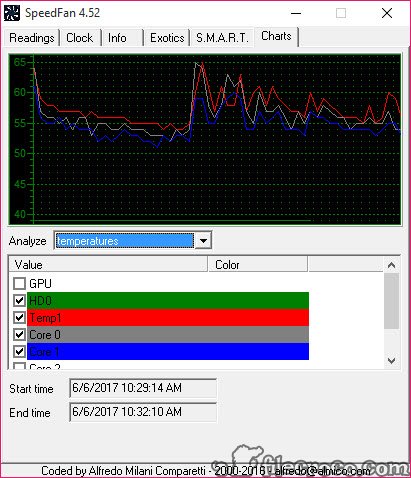The height and width of the screenshot is (478, 411).
Task: Open the S.M.A.R.T. tab
Action: tap(222, 38)
